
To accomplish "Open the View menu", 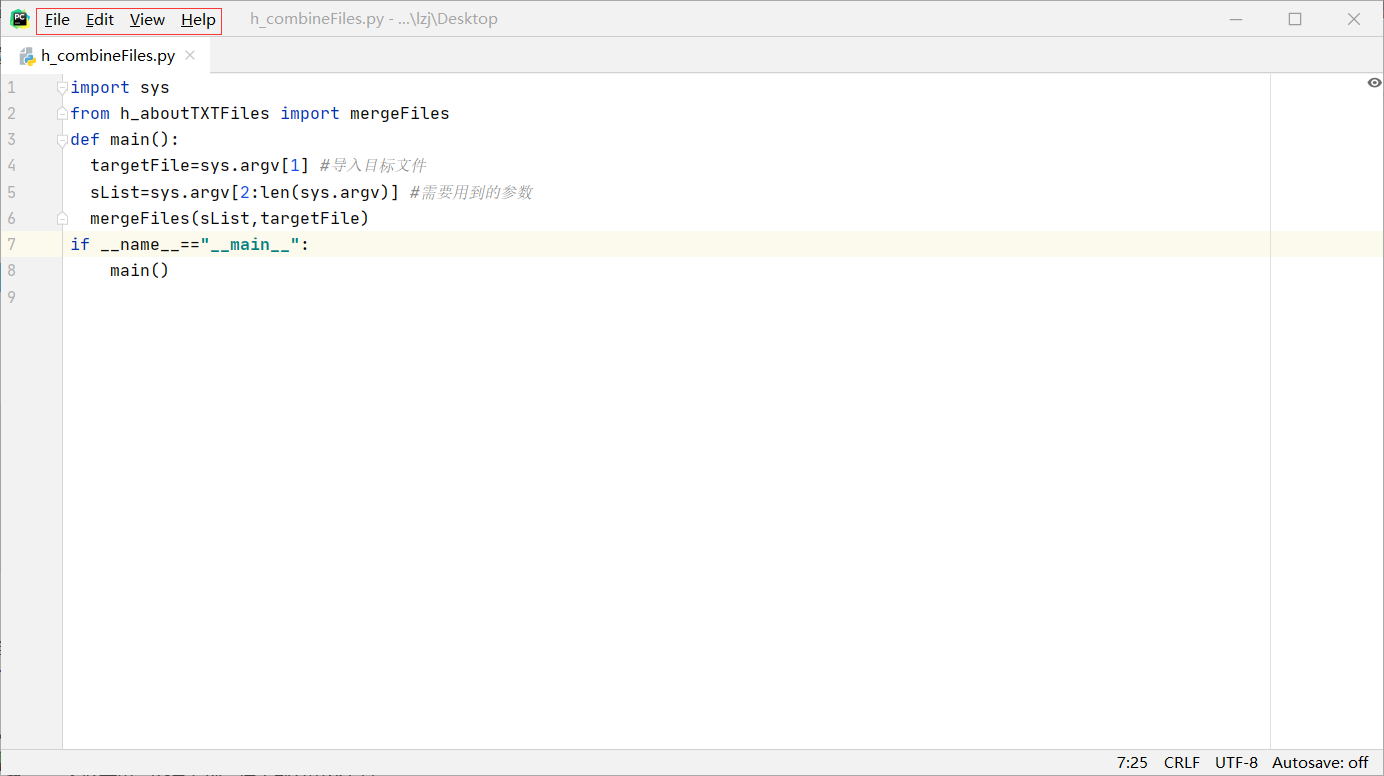I will pos(147,20).
